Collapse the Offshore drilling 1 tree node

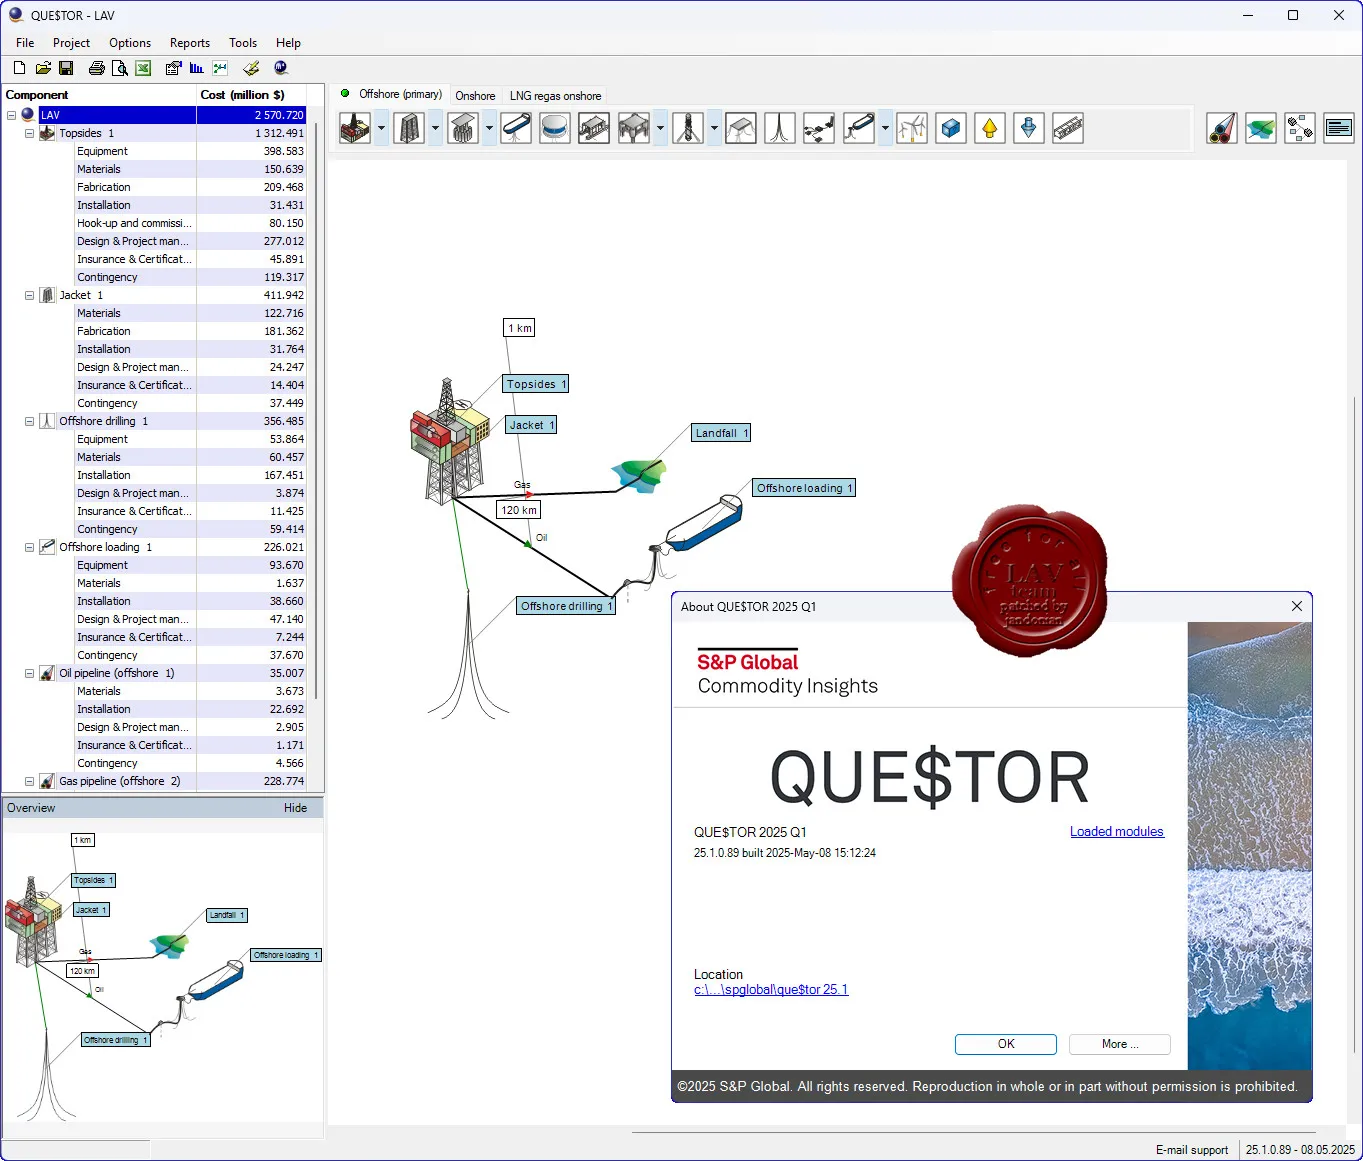pos(29,421)
